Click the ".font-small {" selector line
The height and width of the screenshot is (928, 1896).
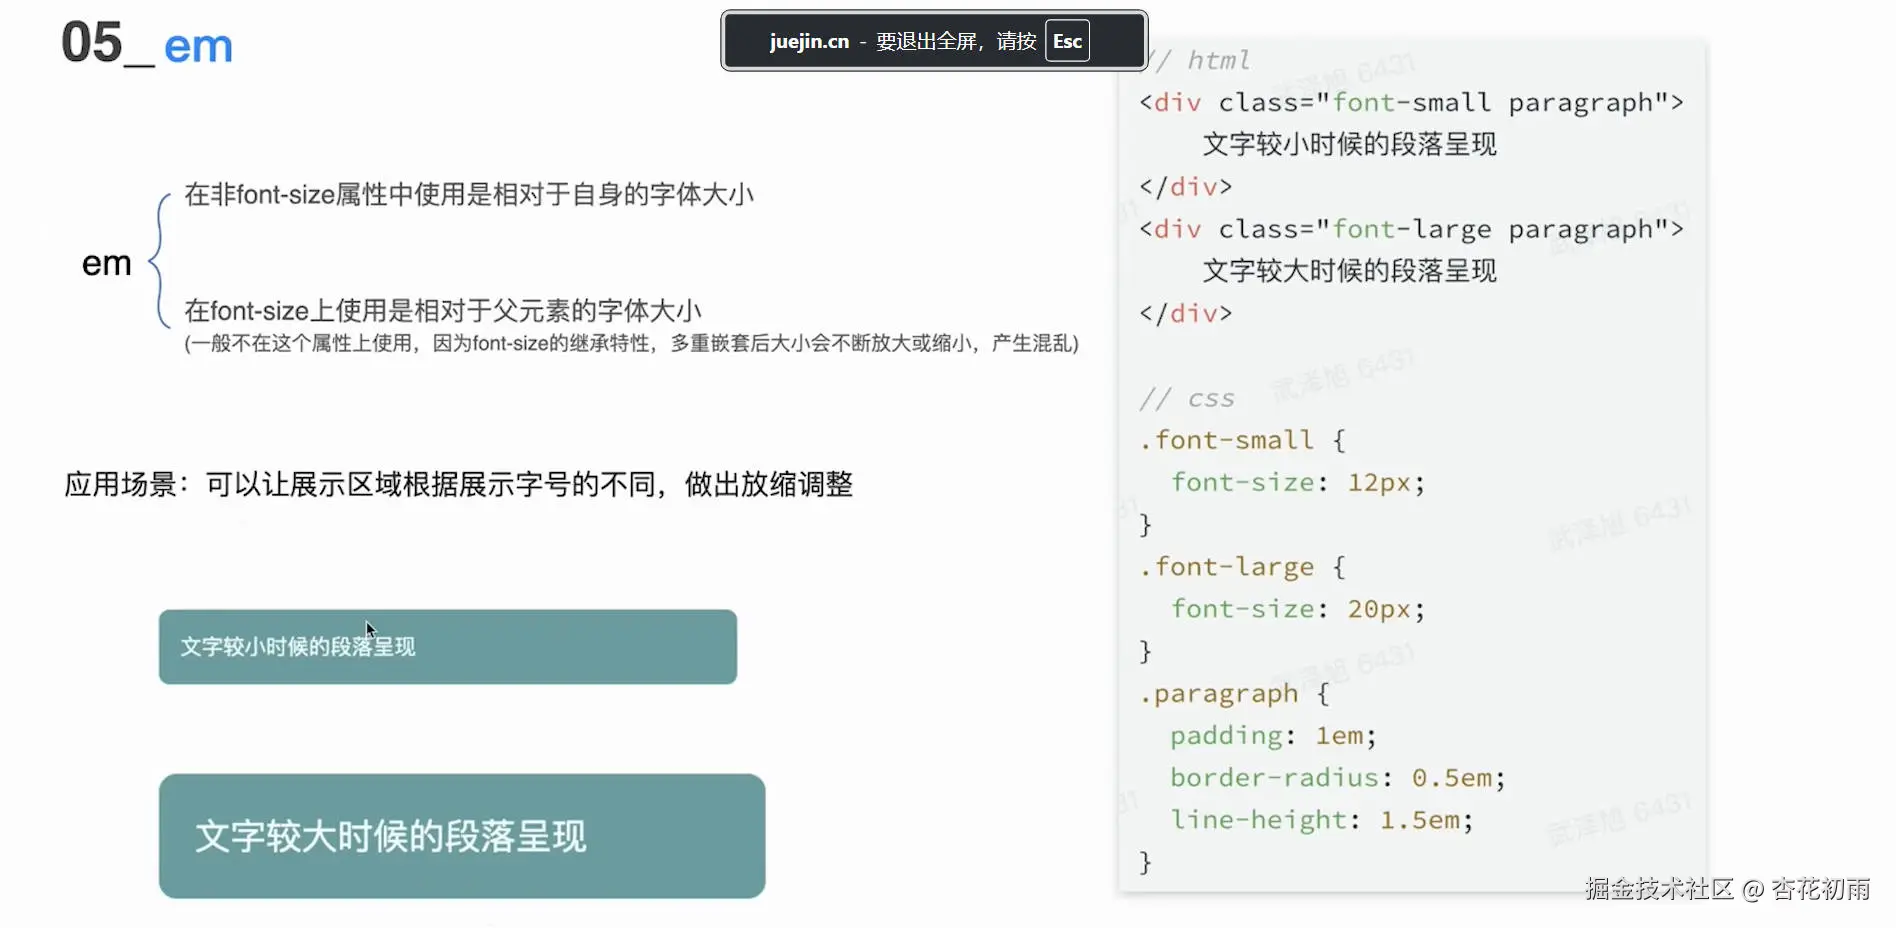[x=1243, y=441]
